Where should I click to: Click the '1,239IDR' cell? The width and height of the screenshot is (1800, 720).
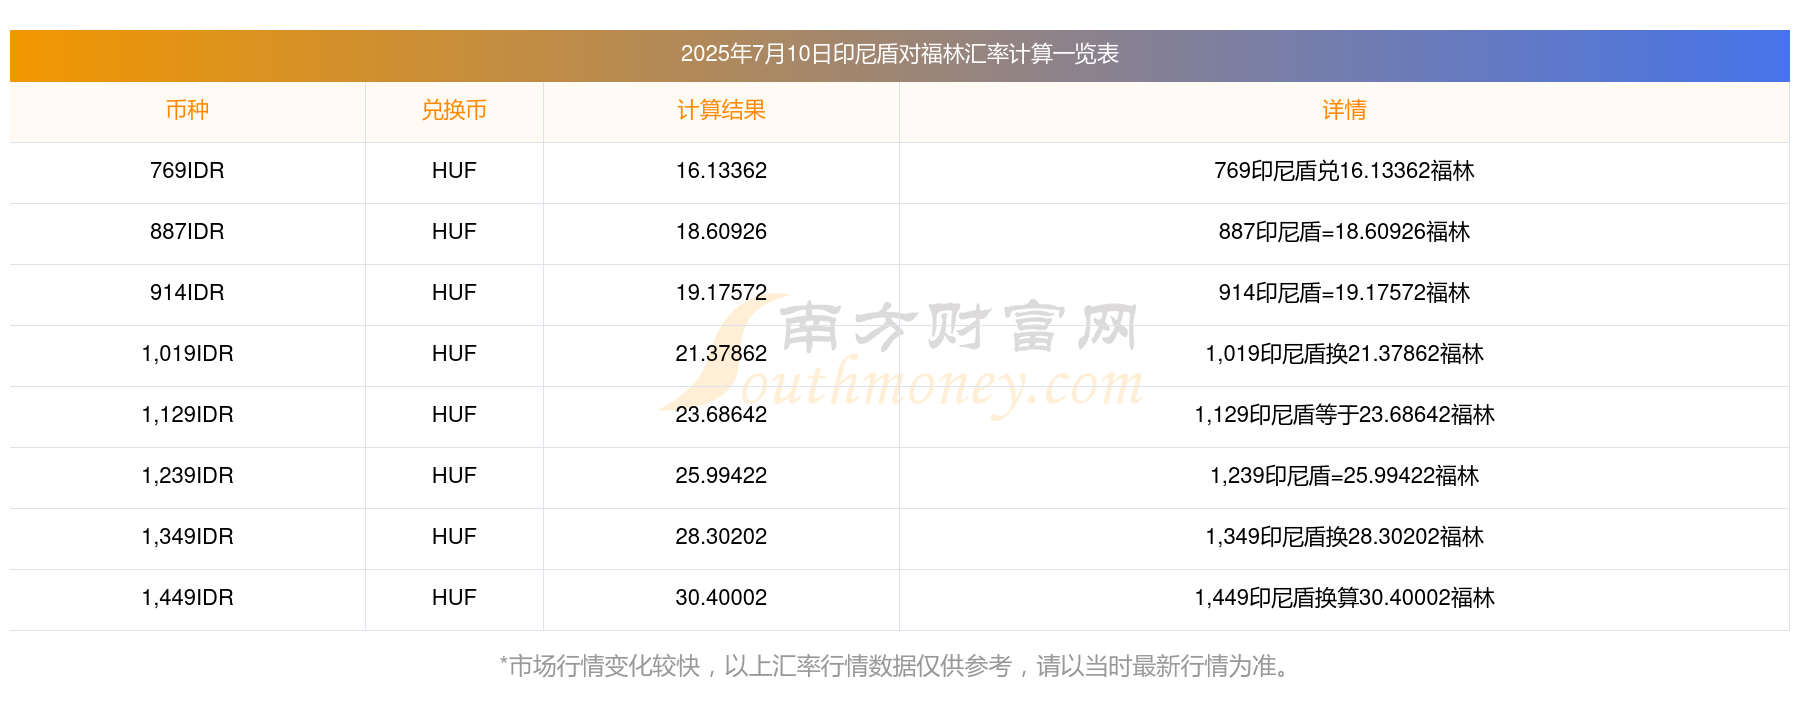[187, 476]
